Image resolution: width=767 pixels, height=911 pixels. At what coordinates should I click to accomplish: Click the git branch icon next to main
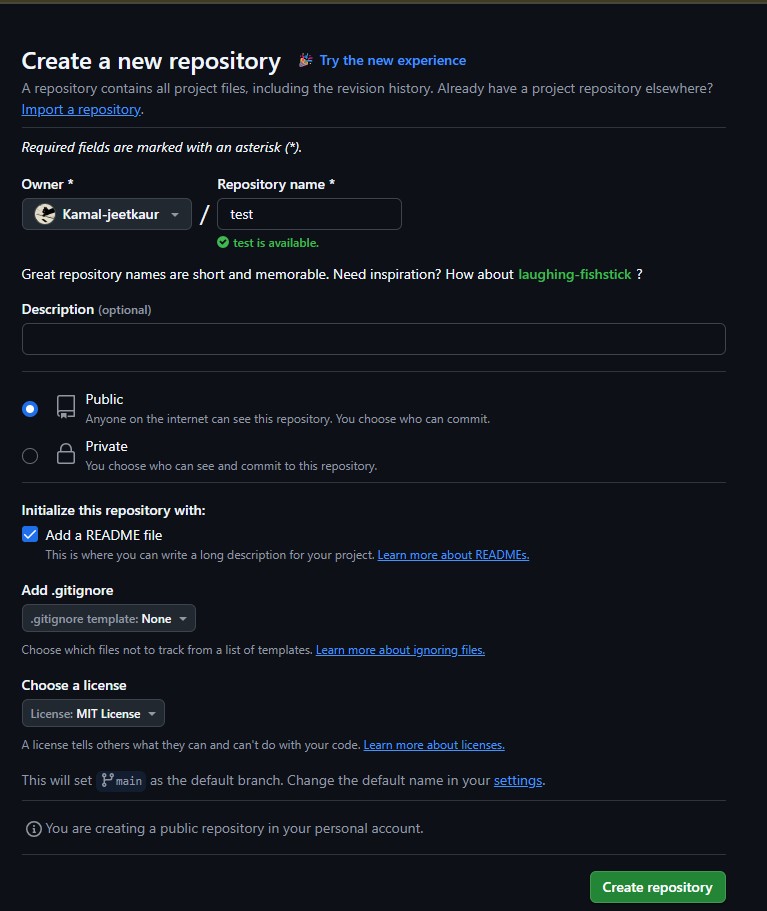[x=107, y=780]
